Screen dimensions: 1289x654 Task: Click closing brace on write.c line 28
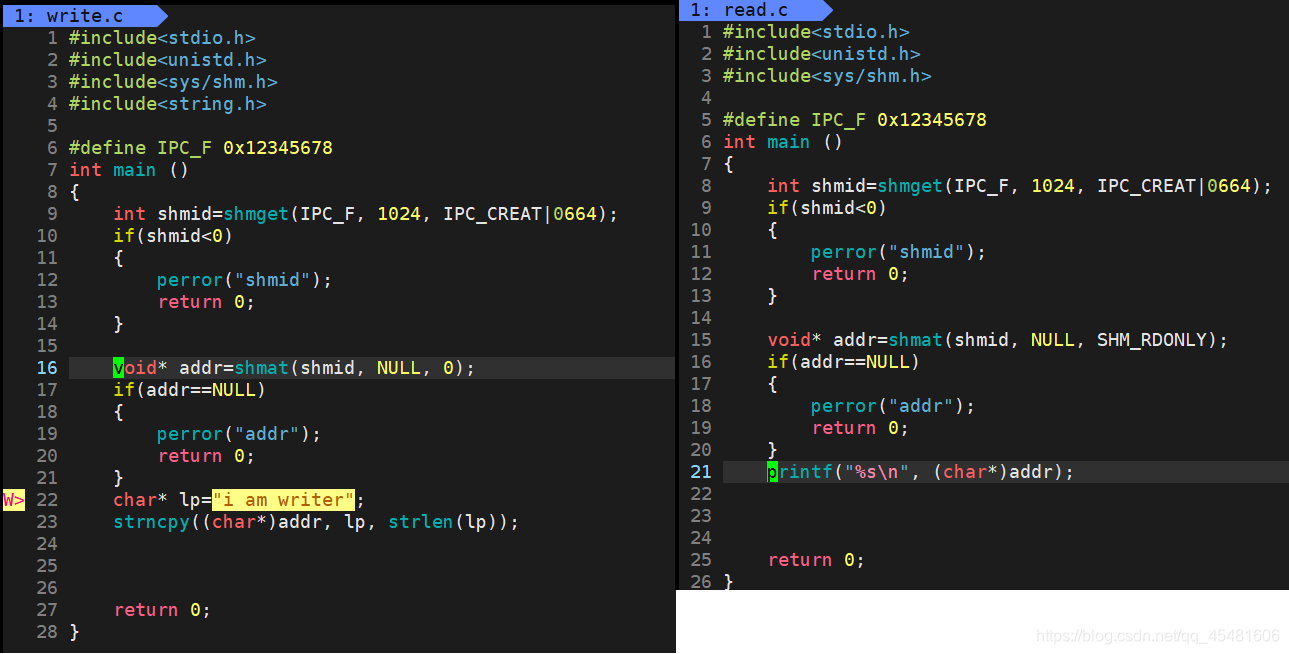74,632
